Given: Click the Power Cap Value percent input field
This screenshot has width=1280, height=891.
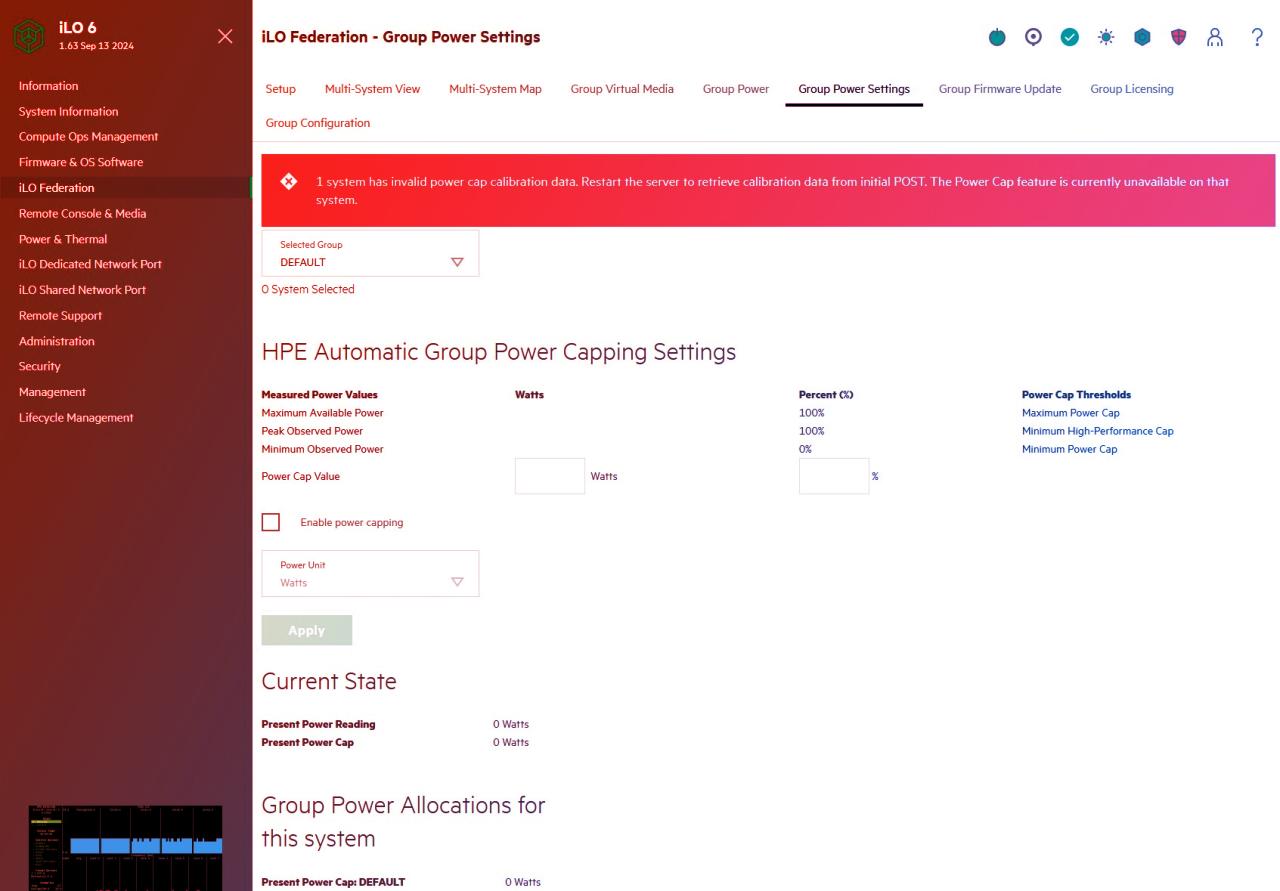Looking at the screenshot, I should (x=834, y=476).
